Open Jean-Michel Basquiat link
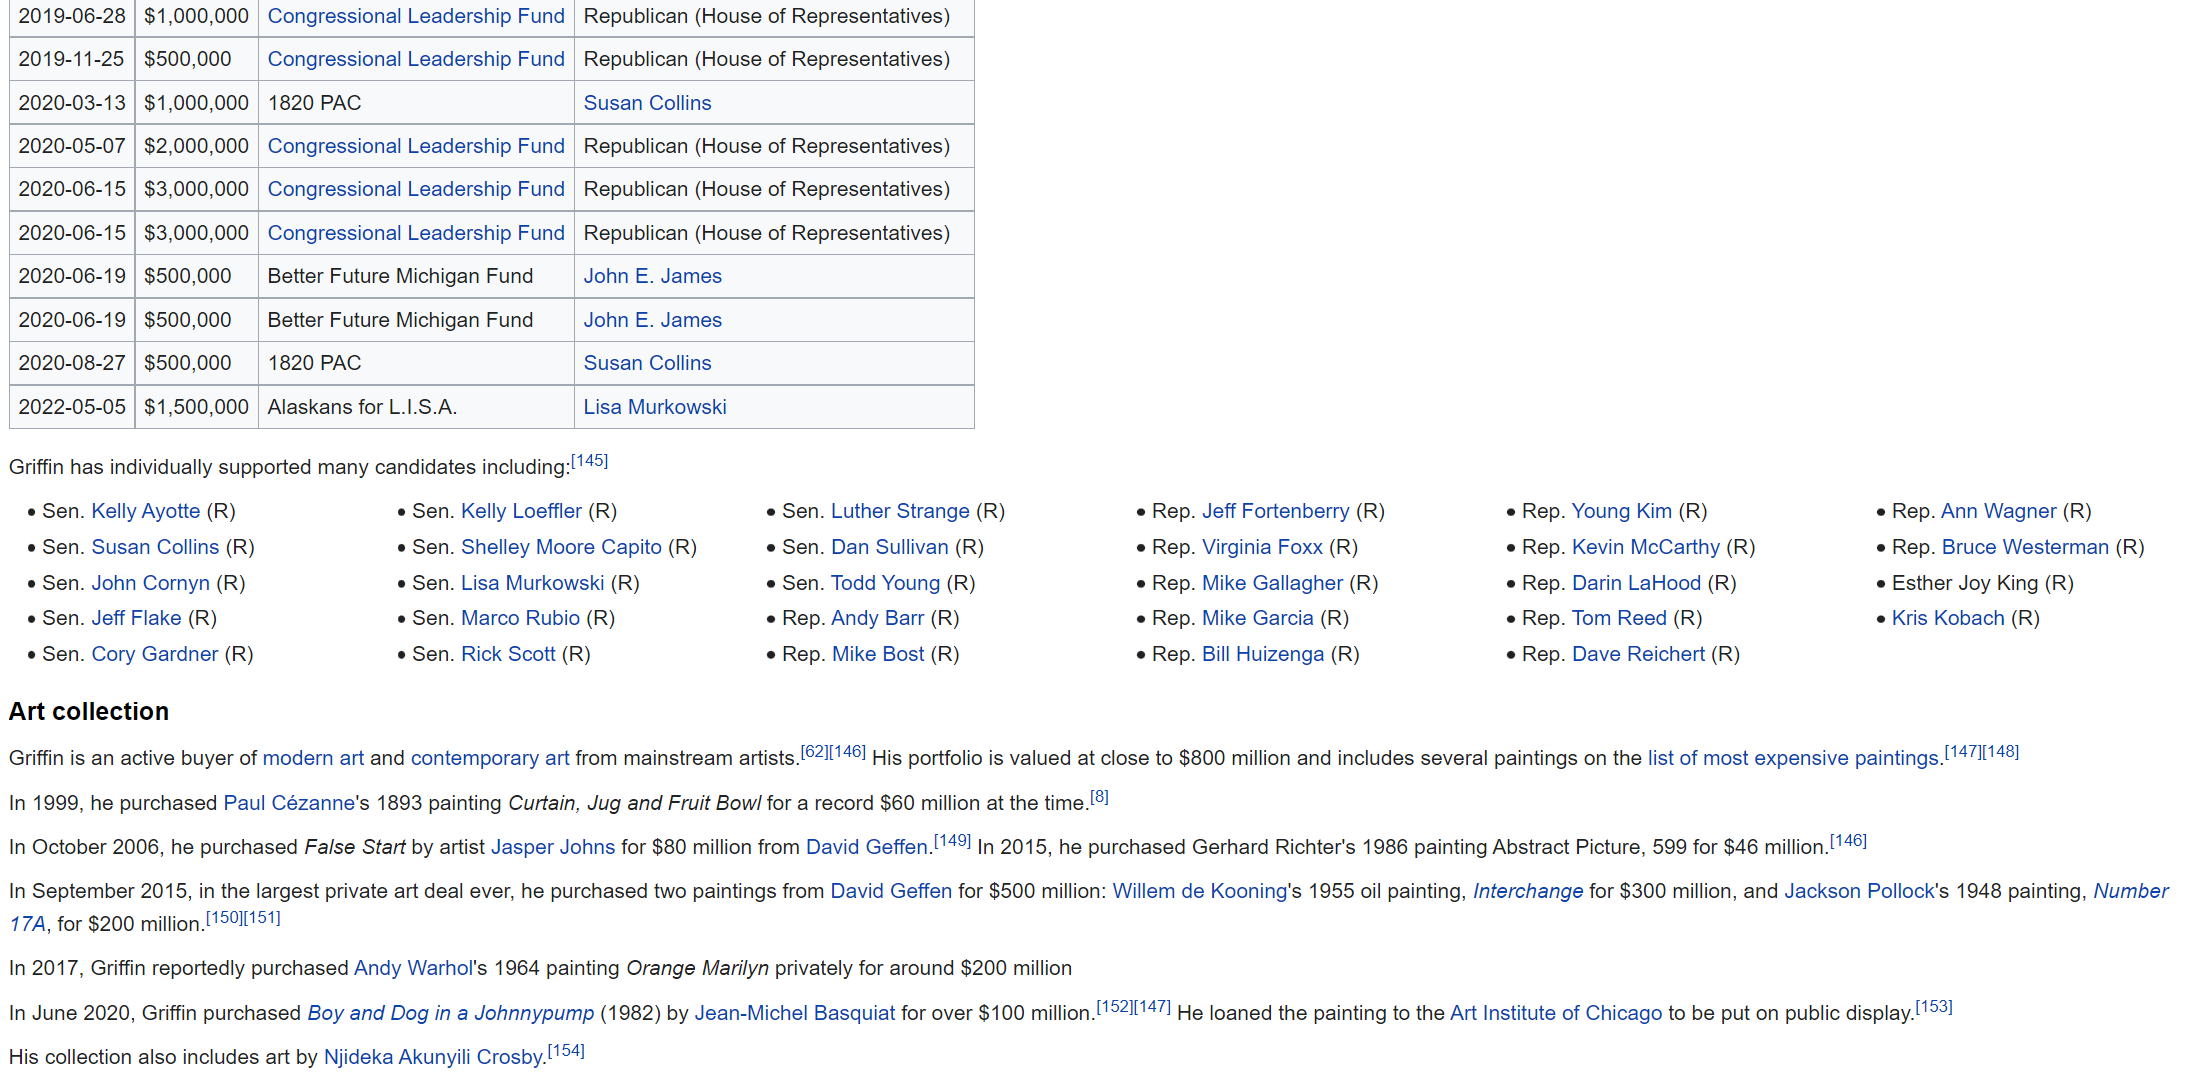2193x1078 pixels. pyautogui.click(x=795, y=1013)
